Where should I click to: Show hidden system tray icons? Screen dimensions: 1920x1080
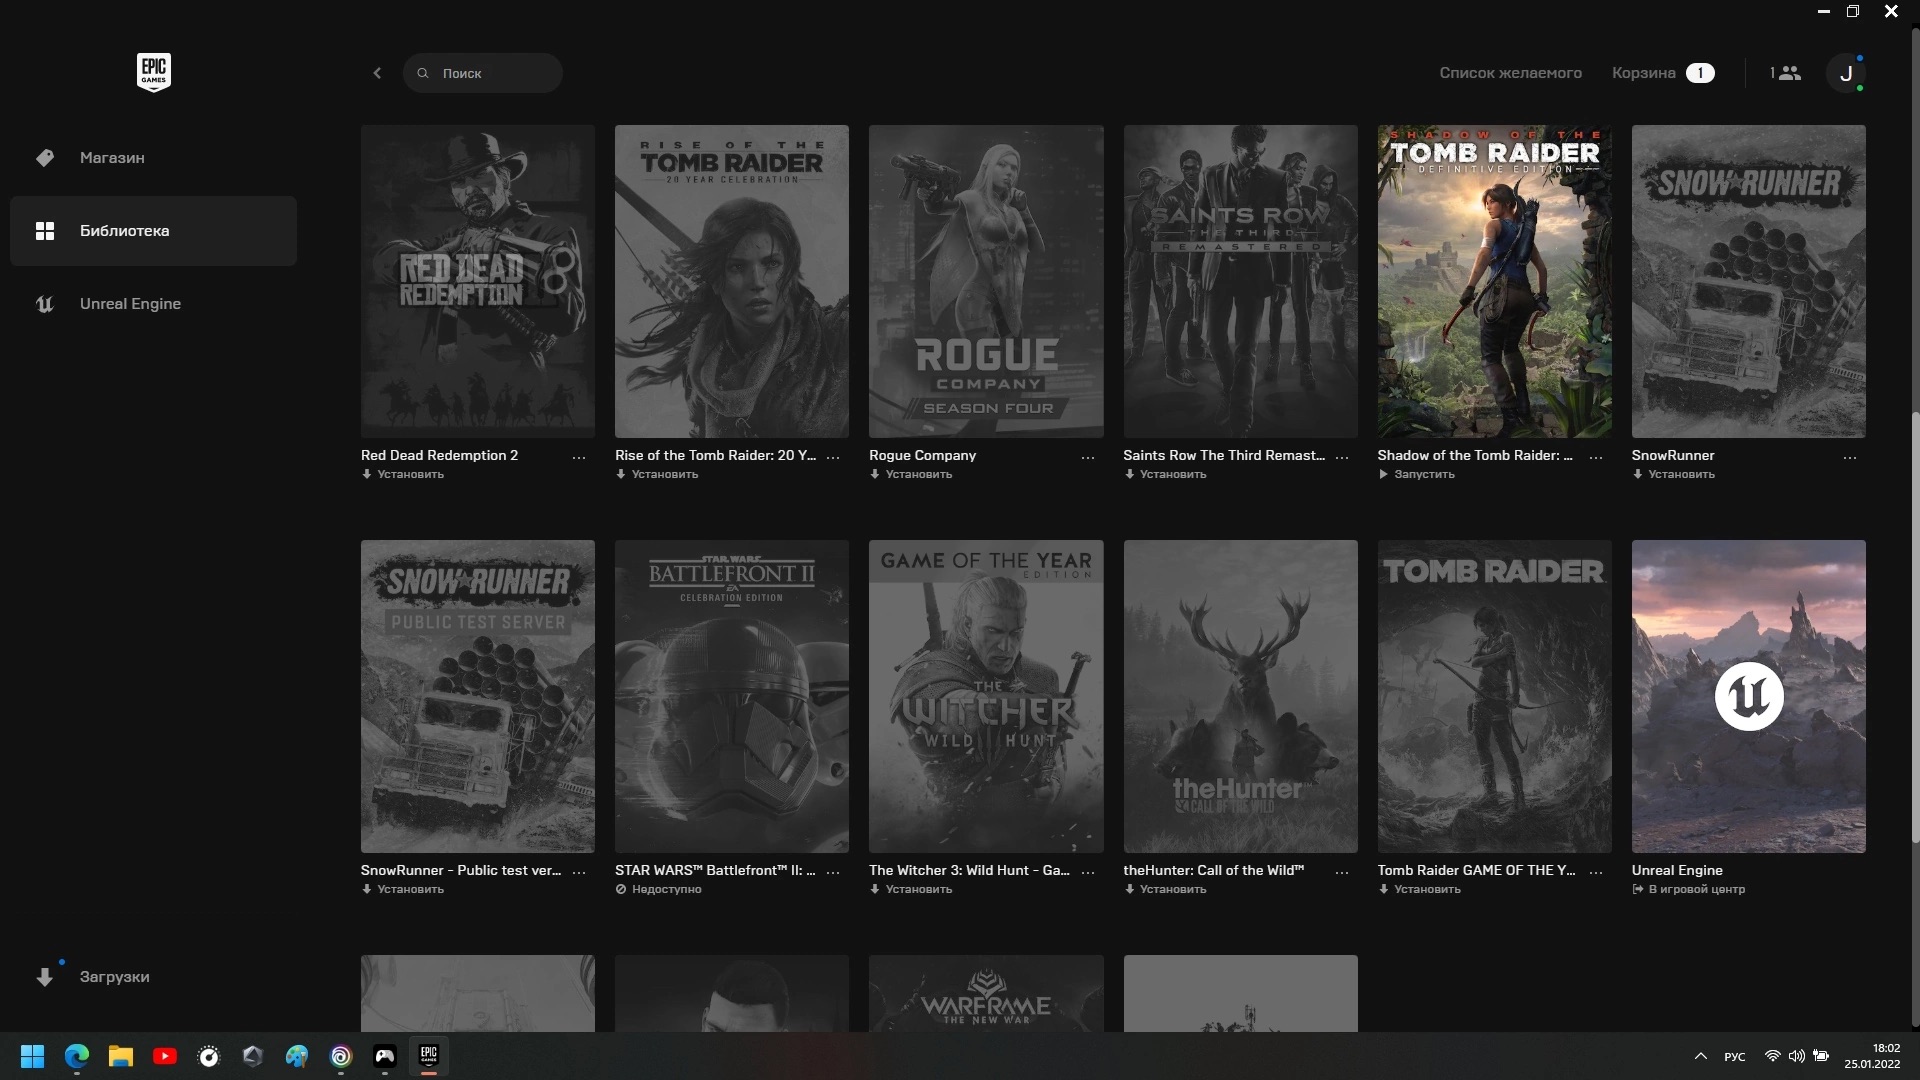[x=1700, y=1056]
